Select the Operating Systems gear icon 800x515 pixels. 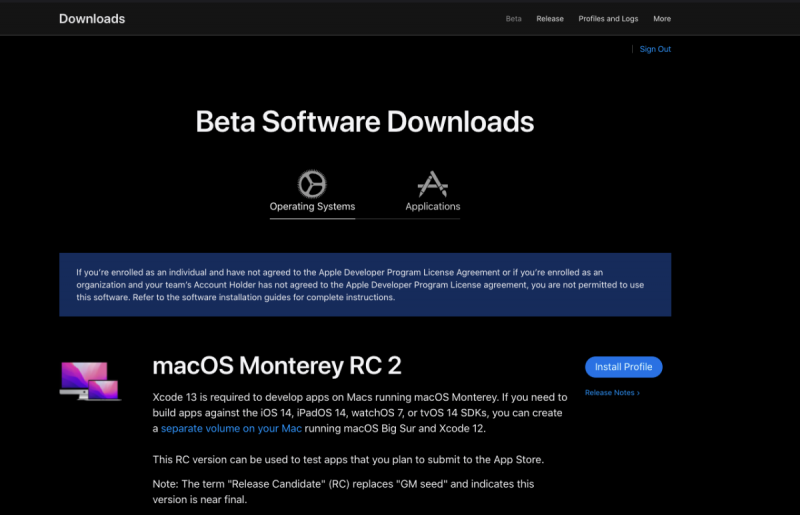click(x=312, y=184)
